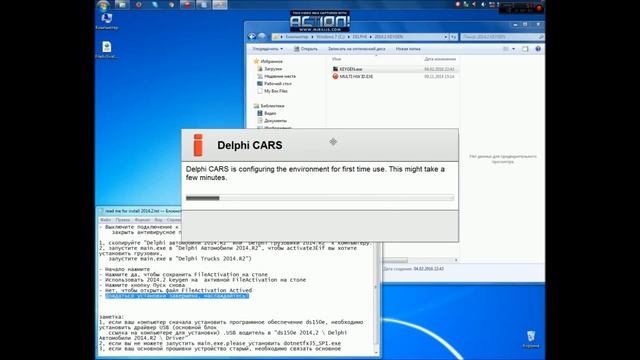The image size is (640, 360).
Task: Select the FileActivation file on desktop
Action: (107, 50)
